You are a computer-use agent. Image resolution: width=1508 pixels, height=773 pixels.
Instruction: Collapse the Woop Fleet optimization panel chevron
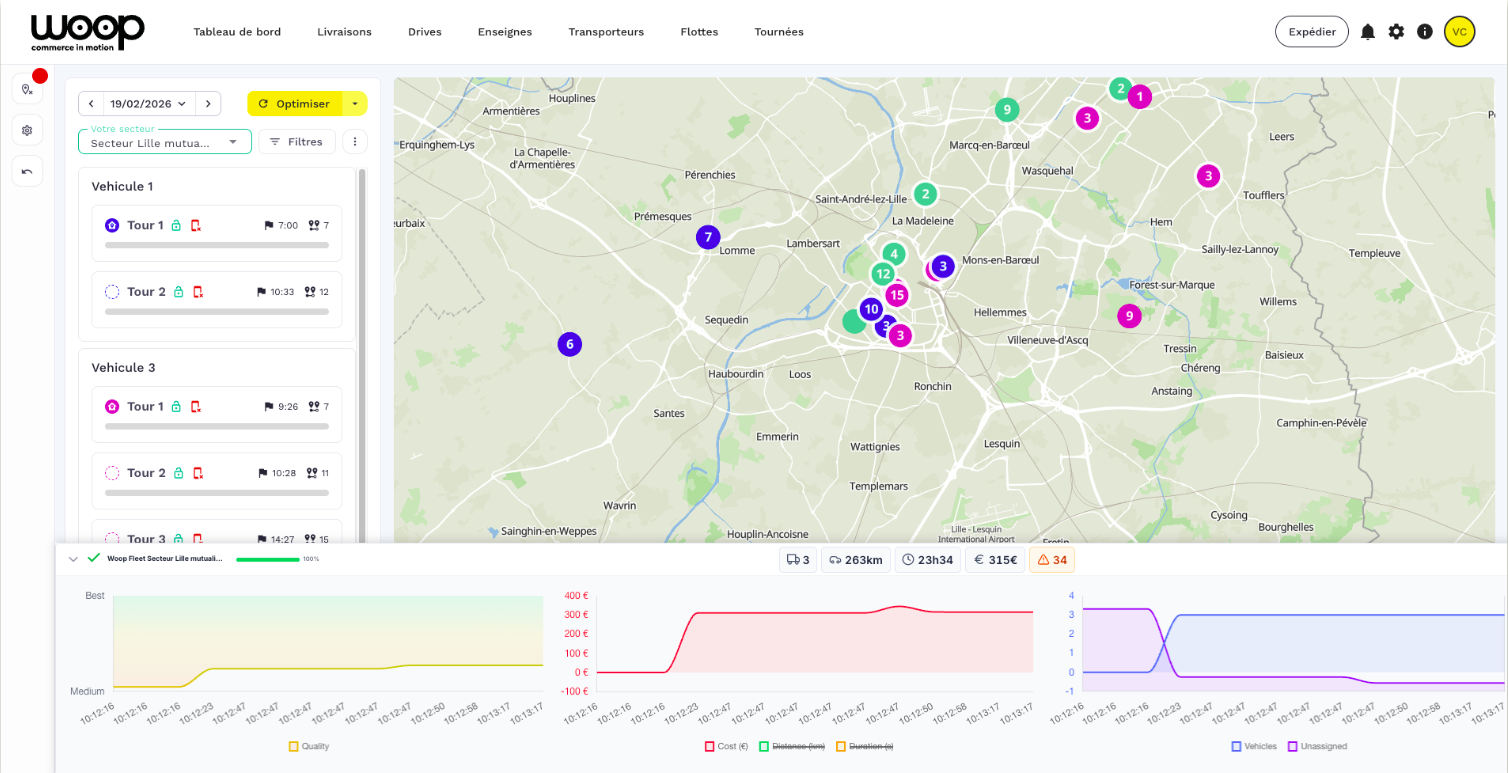coord(73,559)
